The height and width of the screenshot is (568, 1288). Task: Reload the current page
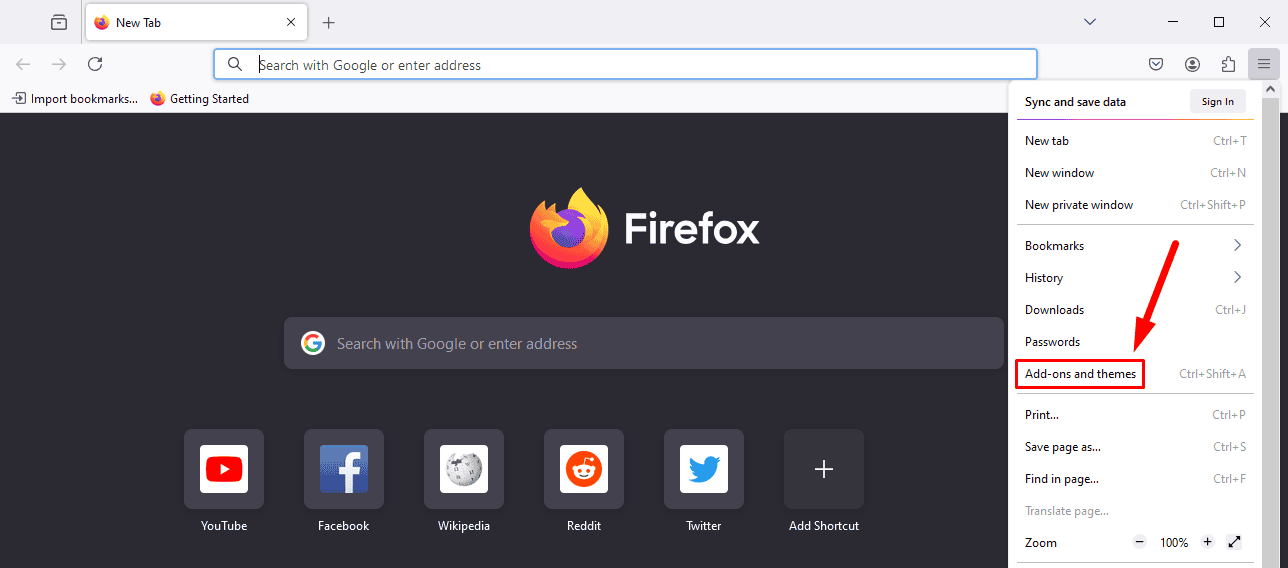tap(95, 64)
